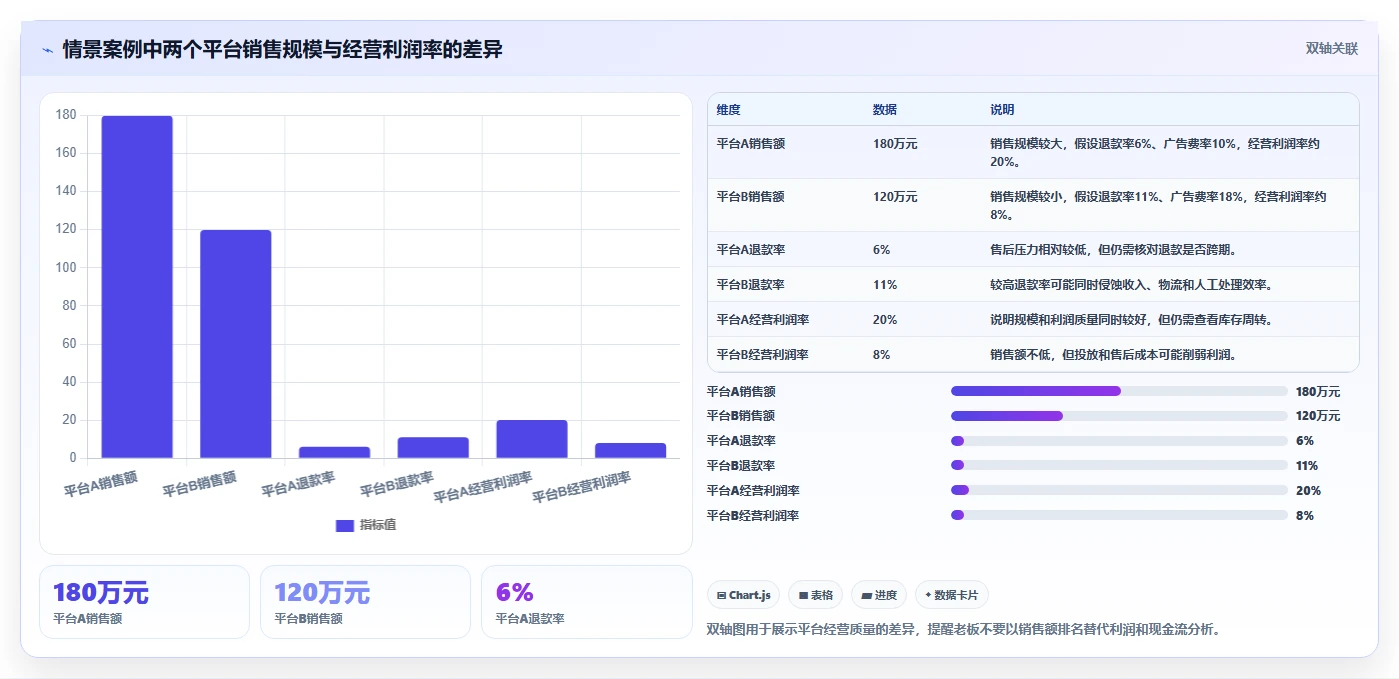Open the 120万元 平台B销售额 data card

(365, 602)
